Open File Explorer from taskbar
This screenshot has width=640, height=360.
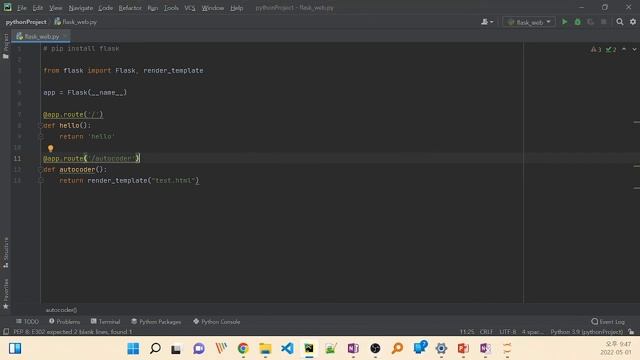click(x=265, y=349)
